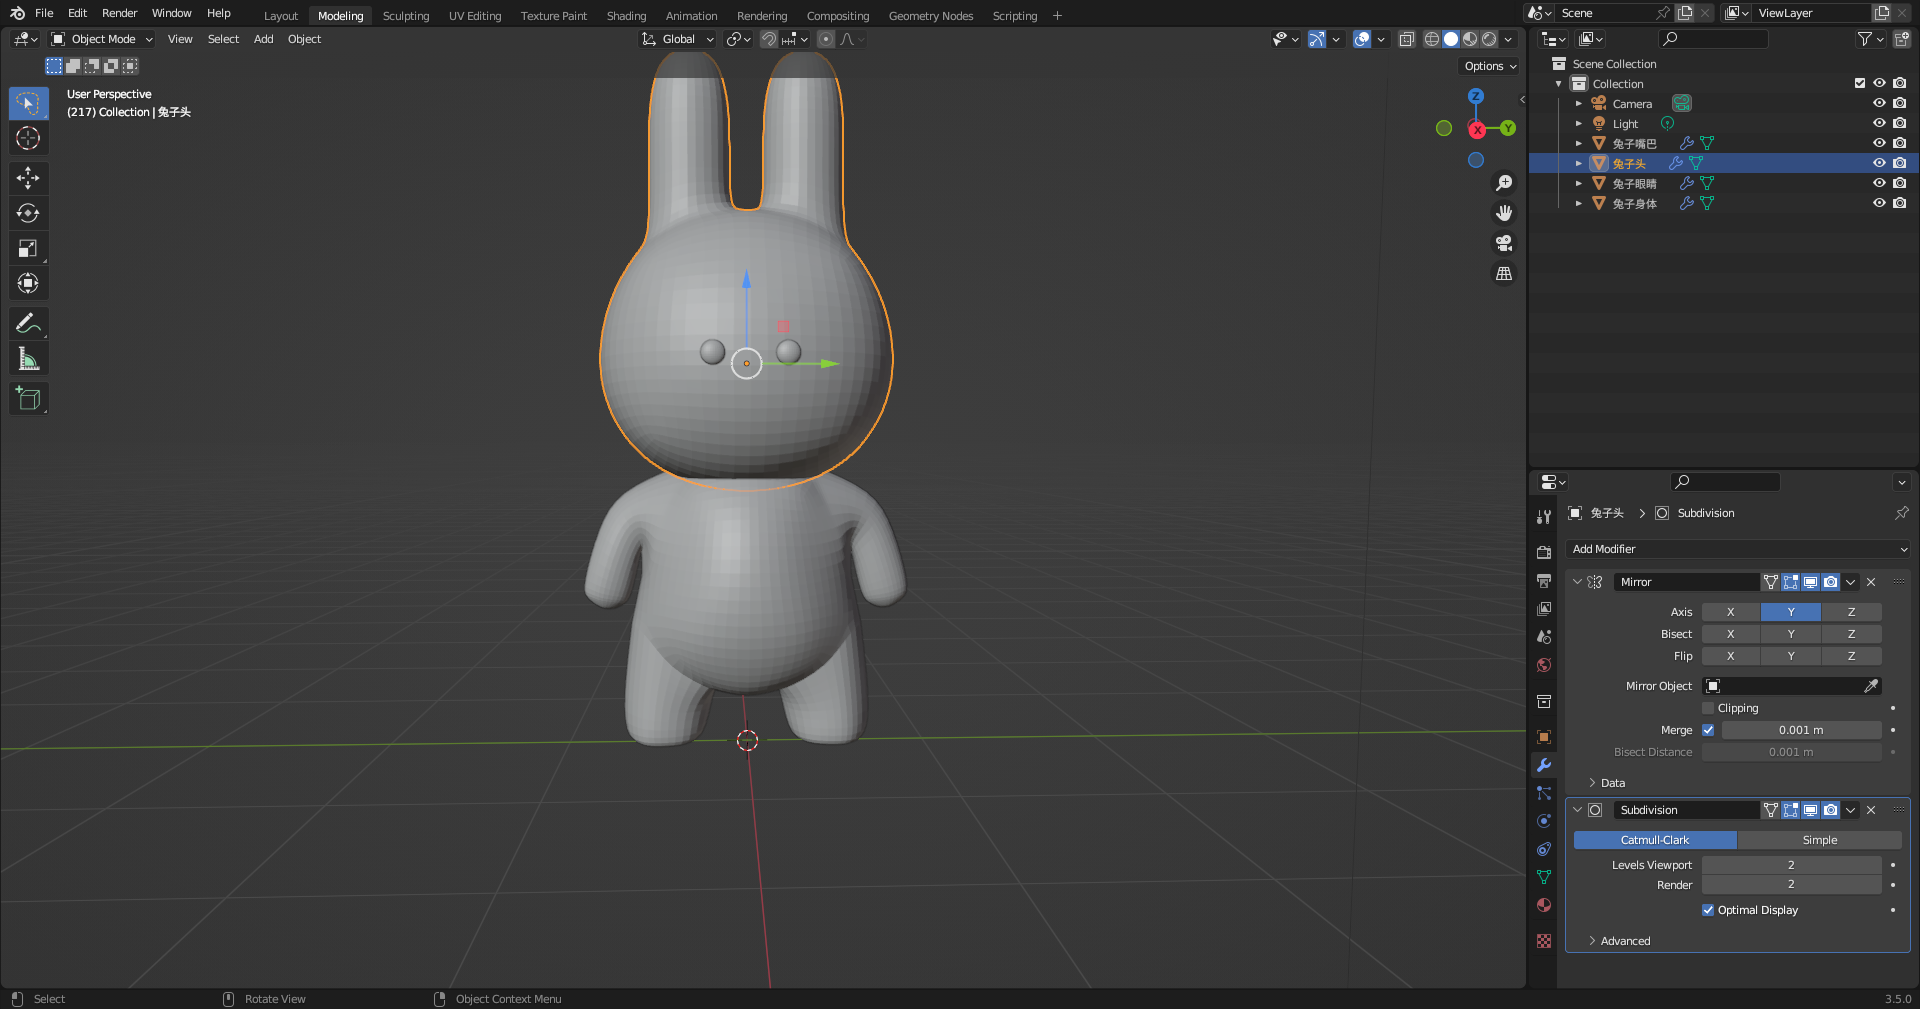Disable render for Light object
The height and width of the screenshot is (1009, 1920).
coord(1899,123)
